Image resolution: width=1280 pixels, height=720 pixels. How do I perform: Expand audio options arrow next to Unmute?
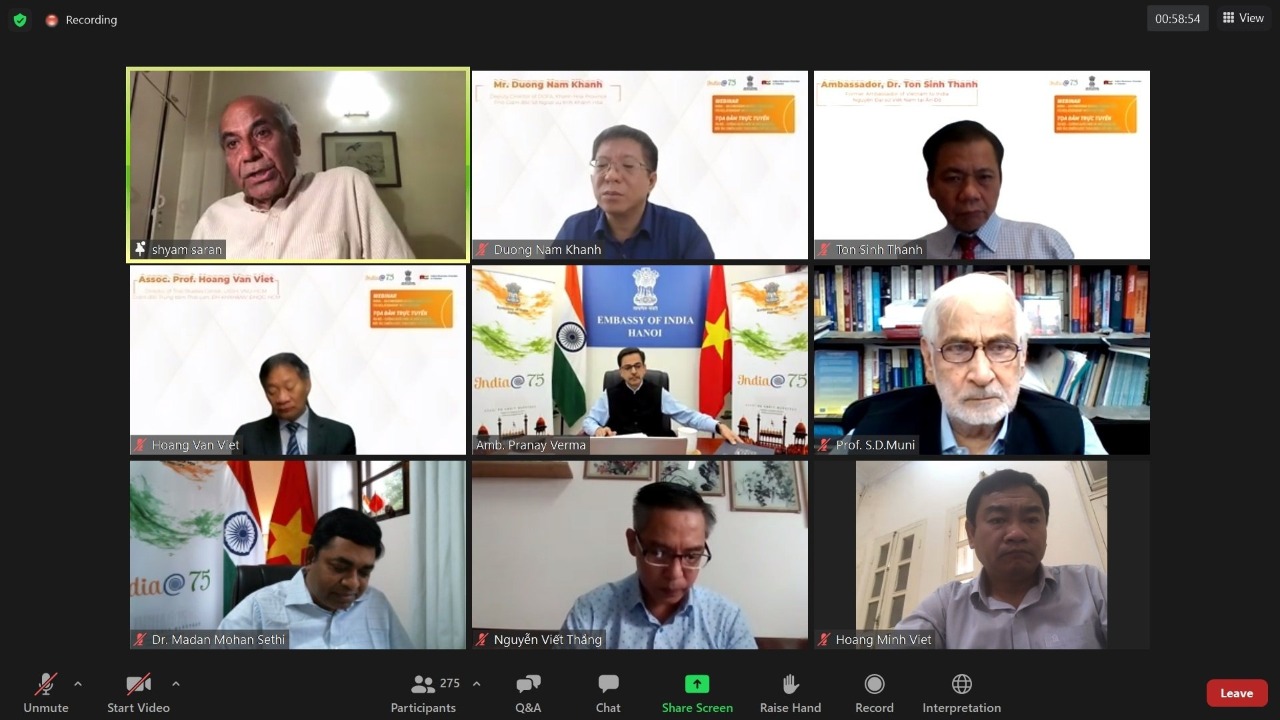pyautogui.click(x=78, y=684)
